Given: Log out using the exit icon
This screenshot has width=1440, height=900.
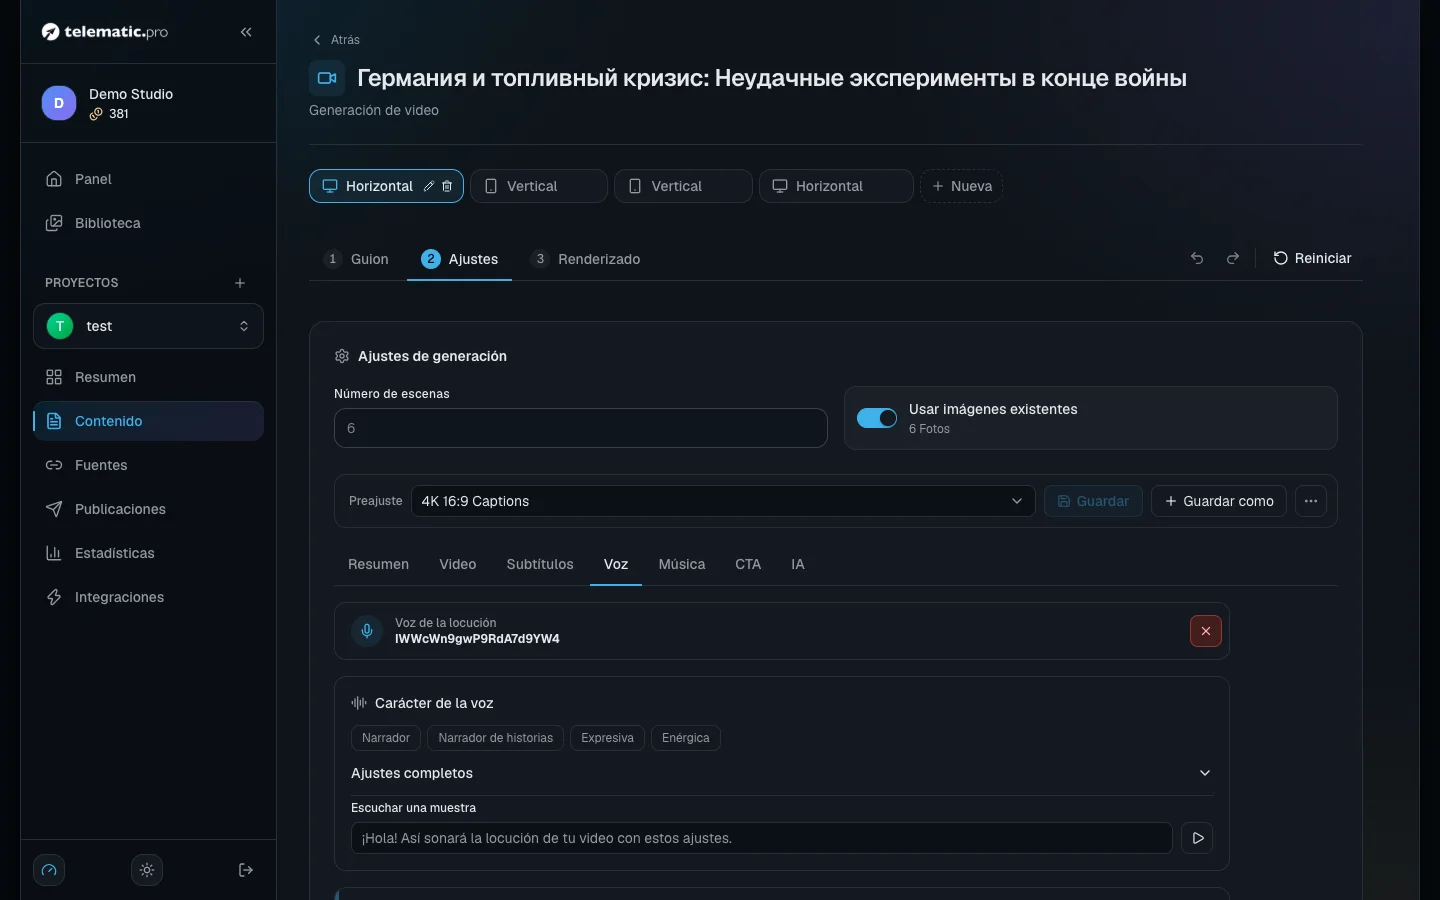Looking at the screenshot, I should pos(246,870).
